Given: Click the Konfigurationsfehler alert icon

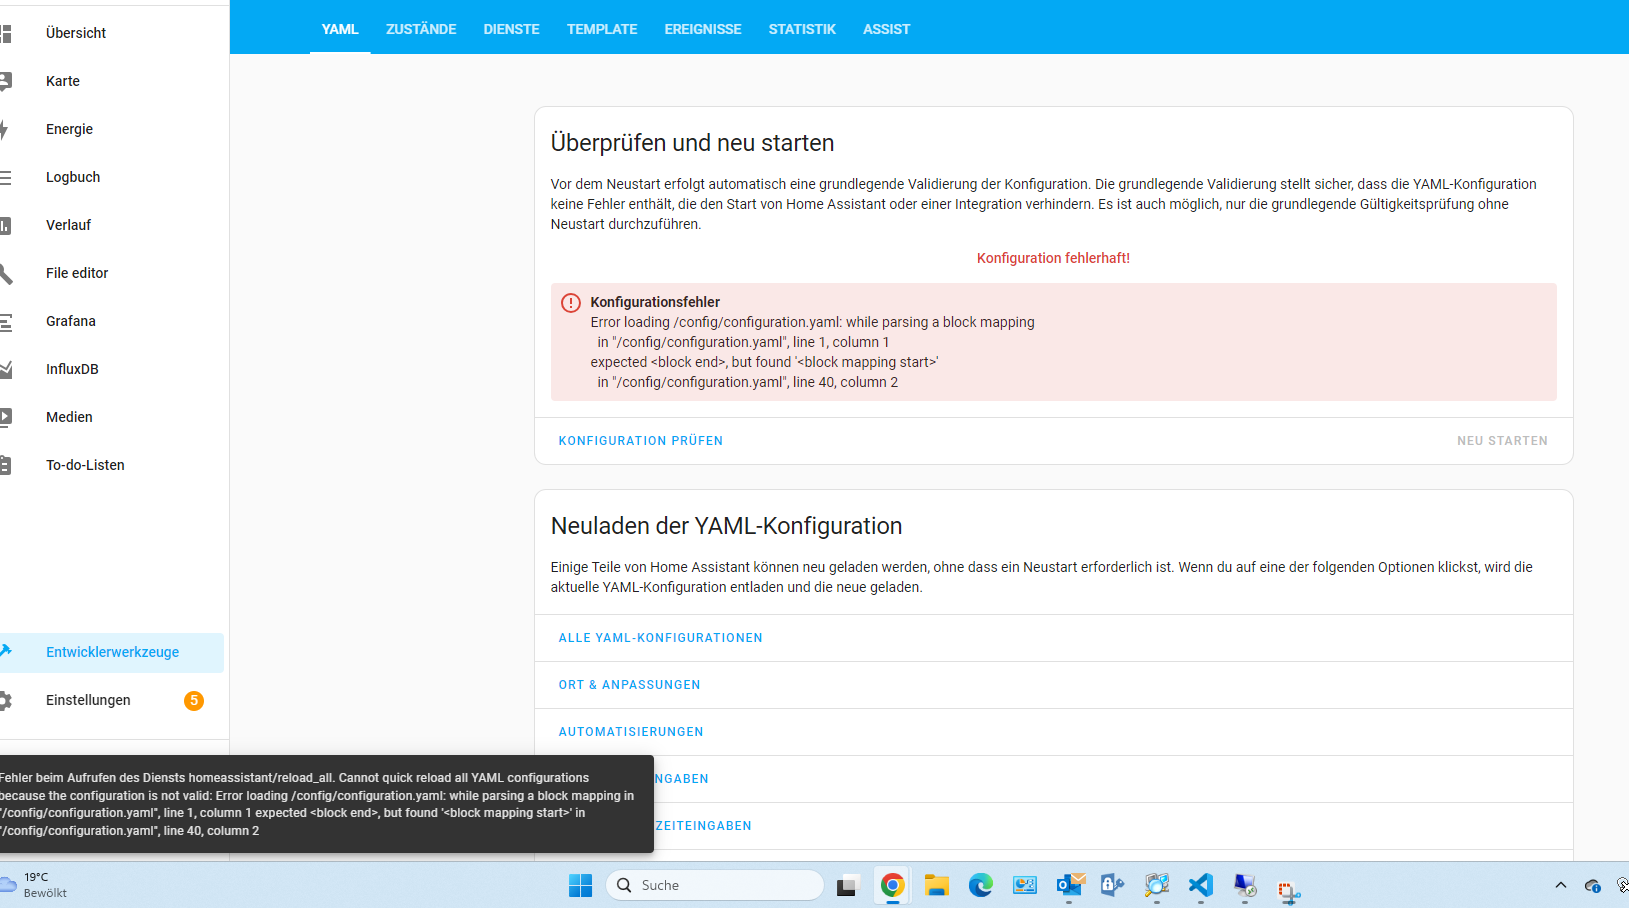Looking at the screenshot, I should pyautogui.click(x=571, y=303).
